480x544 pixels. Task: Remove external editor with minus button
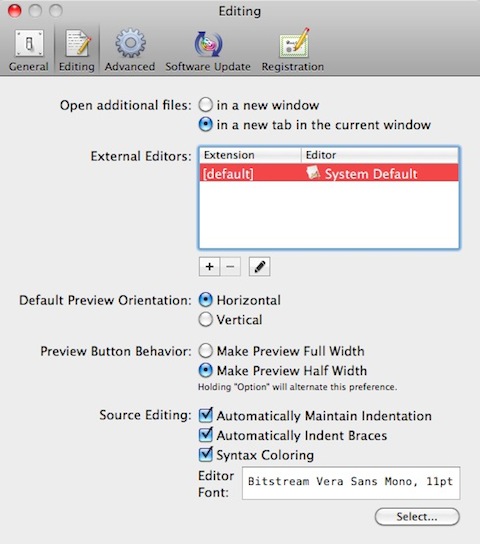[230, 266]
